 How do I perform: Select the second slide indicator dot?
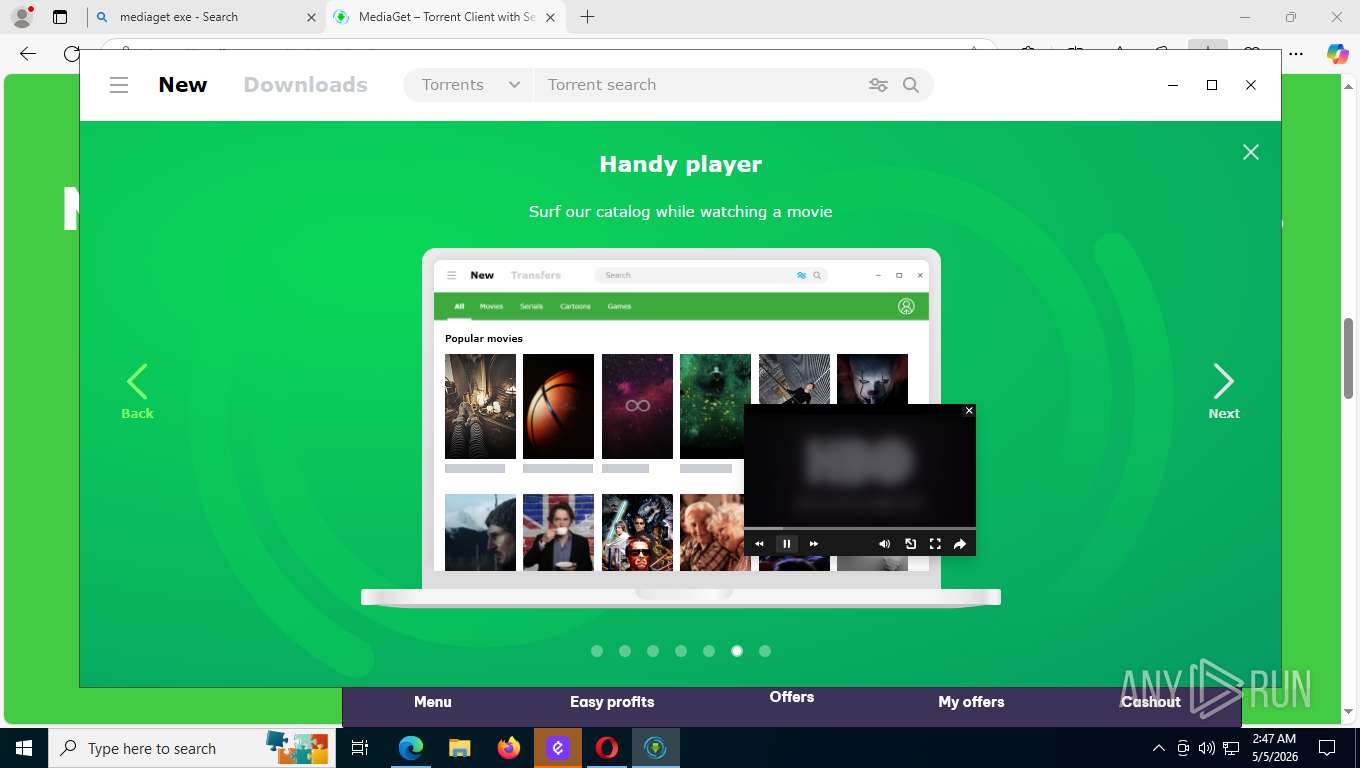(x=625, y=651)
